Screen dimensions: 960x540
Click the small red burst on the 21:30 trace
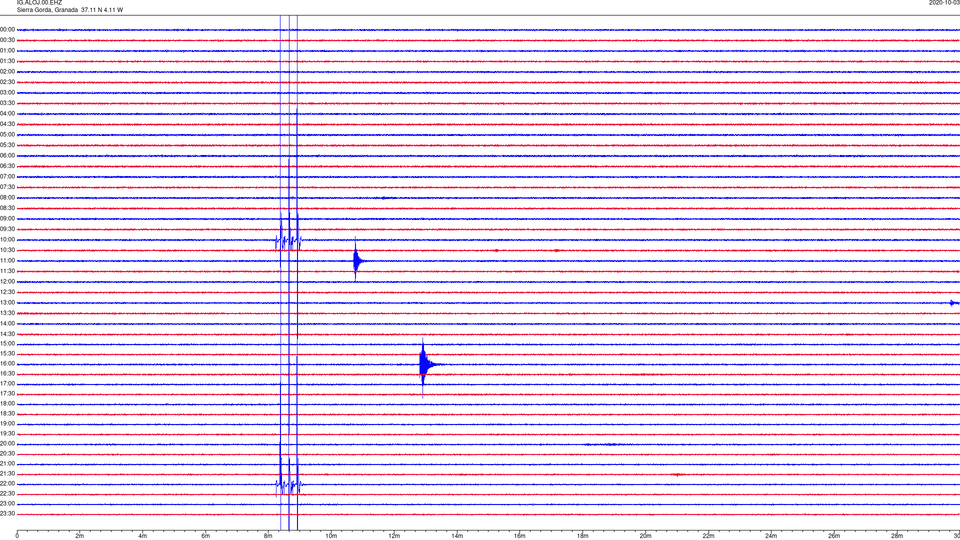point(677,474)
